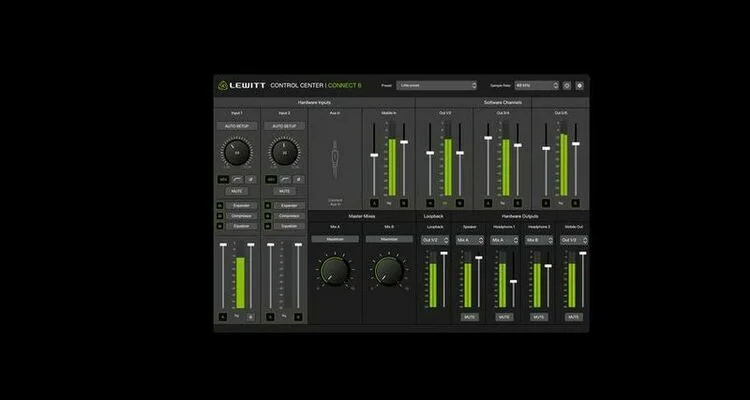Click the Input 1 gain knob
750x400 pixels.
[237, 152]
